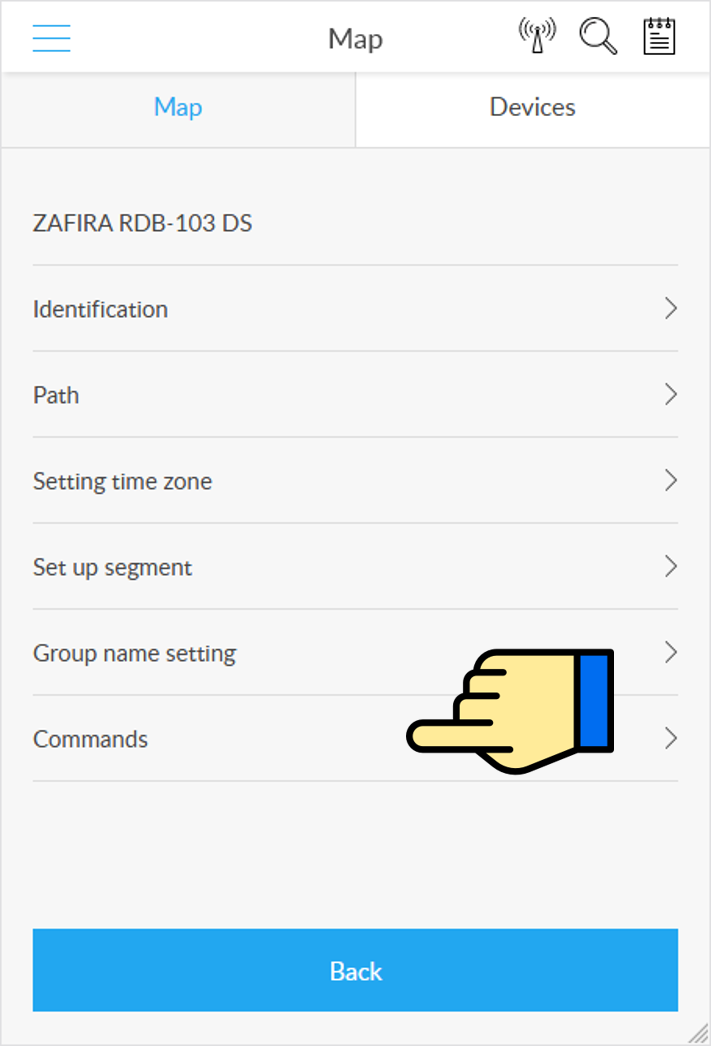Open search with the magnifier icon
The height and width of the screenshot is (1046, 711).
click(598, 36)
